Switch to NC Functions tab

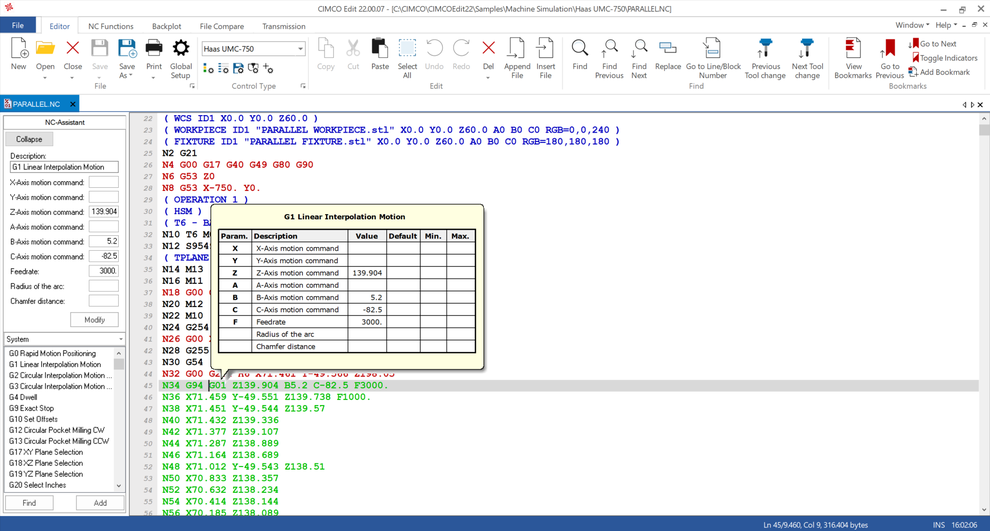pyautogui.click(x=110, y=26)
